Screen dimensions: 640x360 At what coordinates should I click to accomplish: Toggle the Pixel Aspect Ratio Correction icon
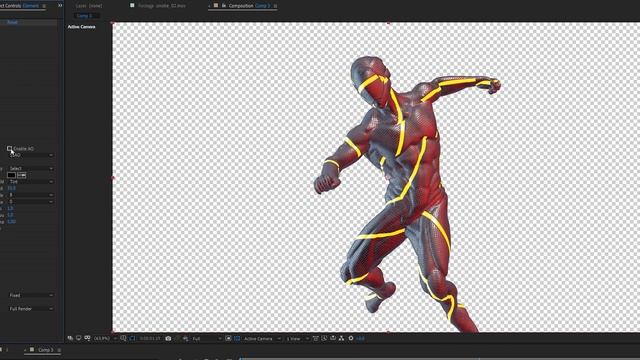click(x=316, y=338)
